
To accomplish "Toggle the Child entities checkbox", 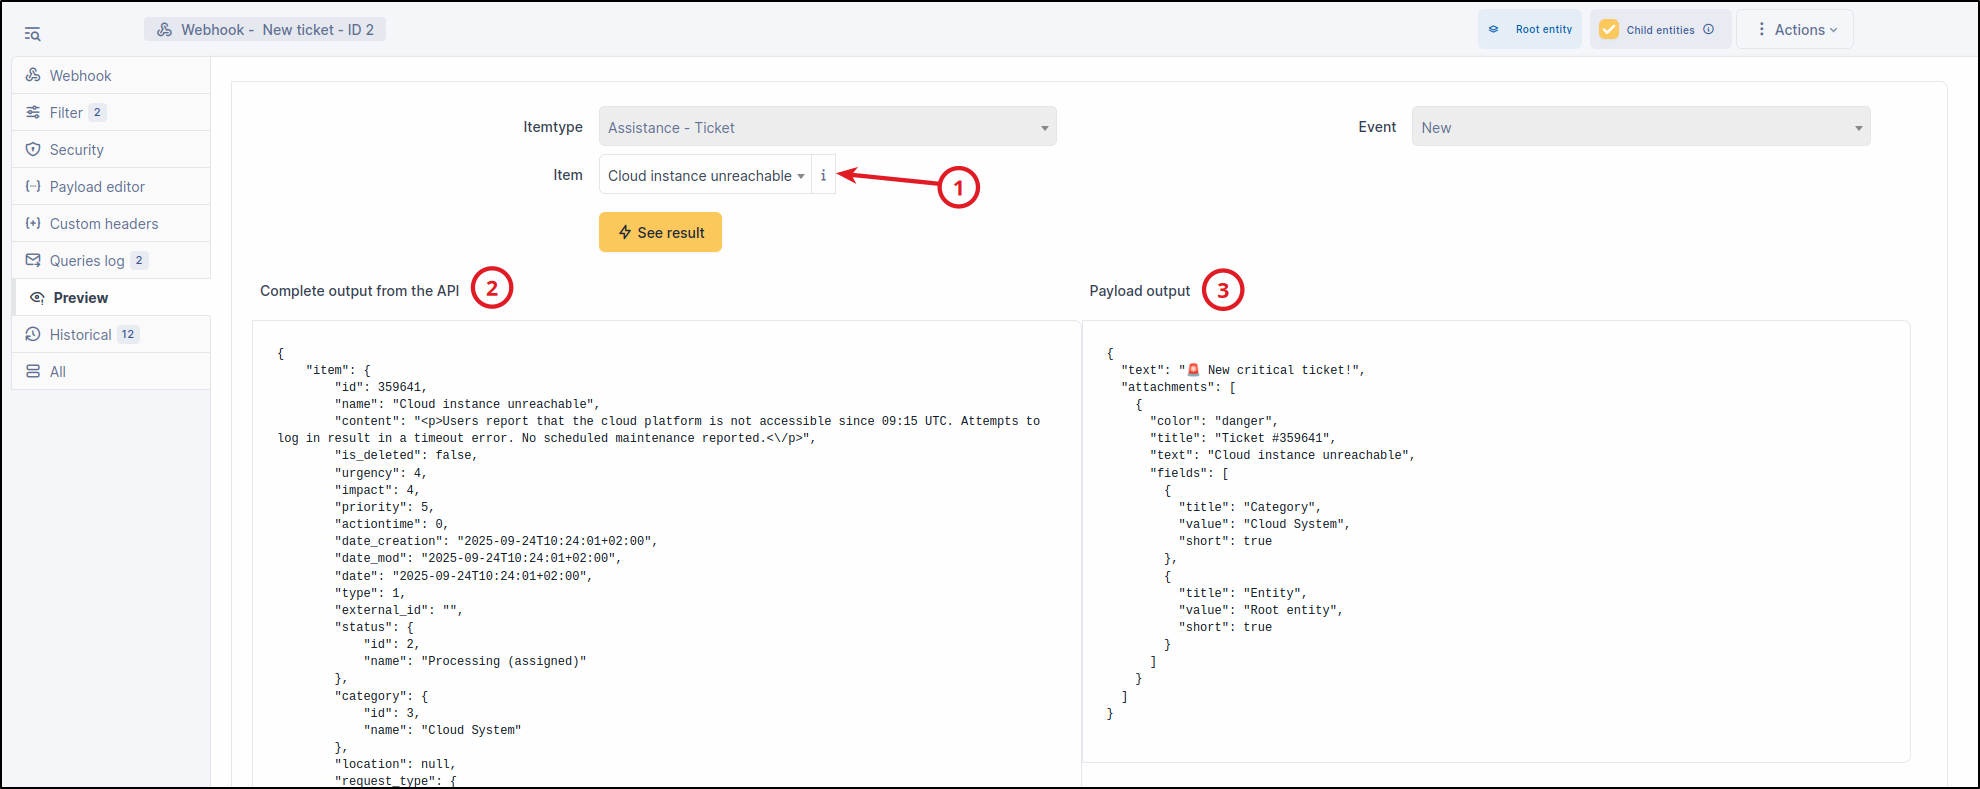I will pyautogui.click(x=1609, y=30).
